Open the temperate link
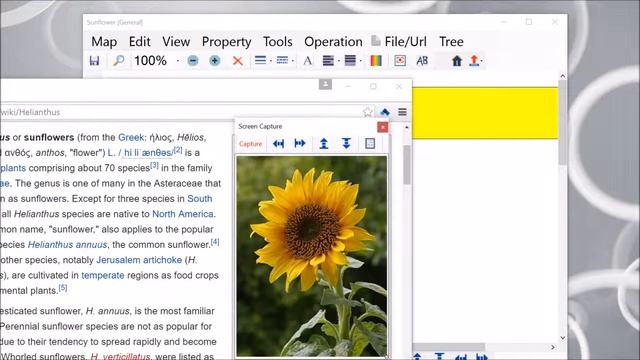 click(x=103, y=276)
